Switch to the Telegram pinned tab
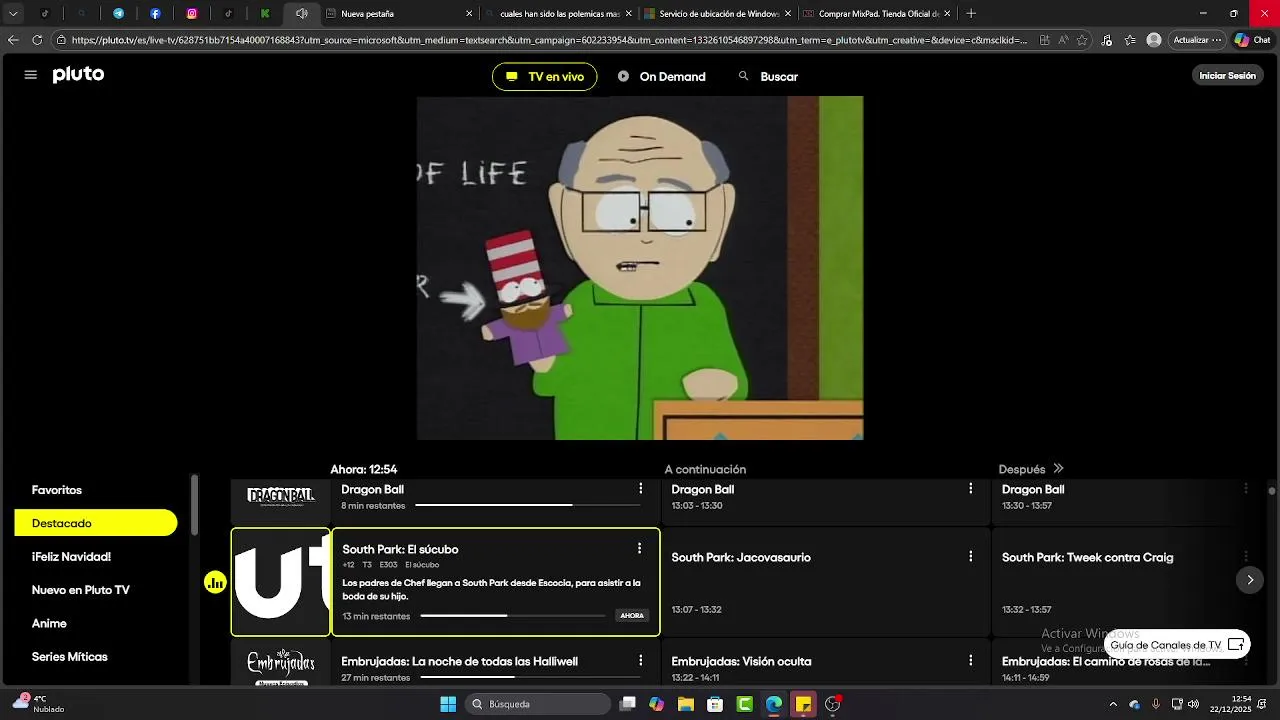Screen dimensions: 1280x720 click(118, 14)
